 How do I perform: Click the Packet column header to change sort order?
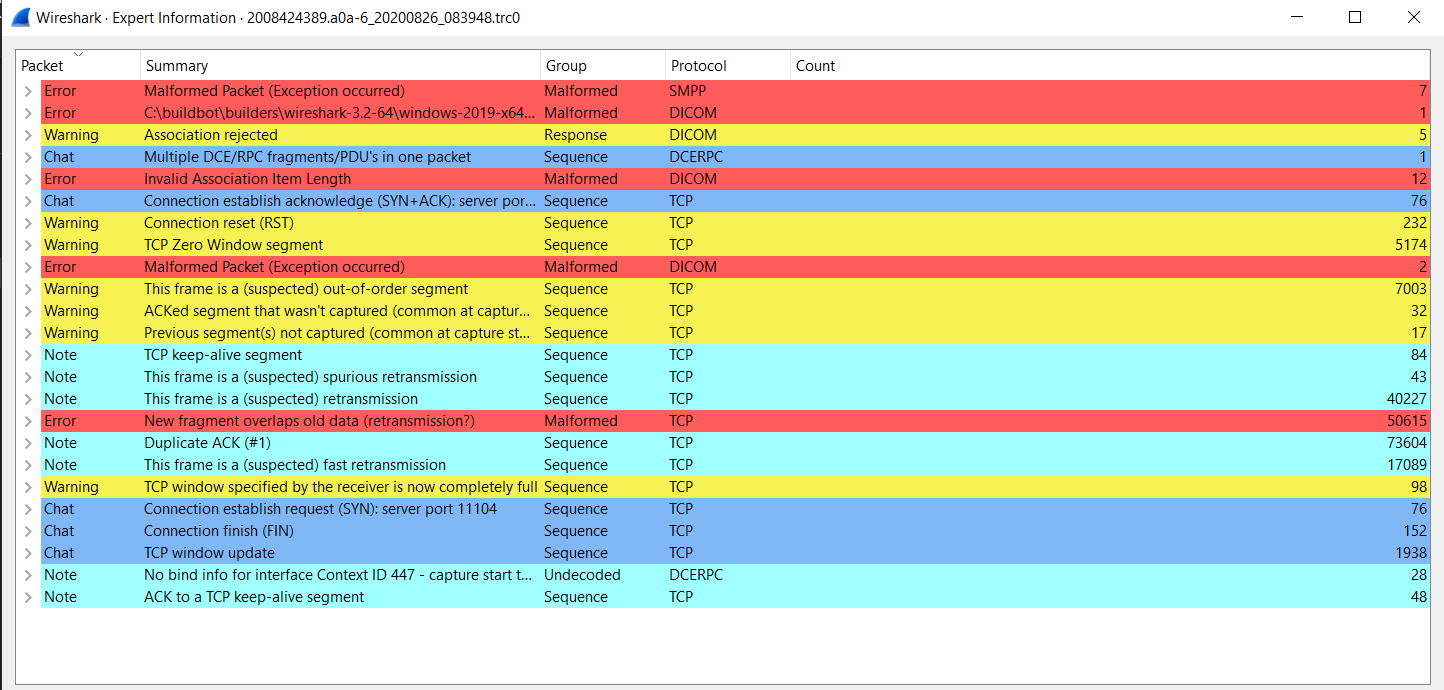(x=48, y=65)
